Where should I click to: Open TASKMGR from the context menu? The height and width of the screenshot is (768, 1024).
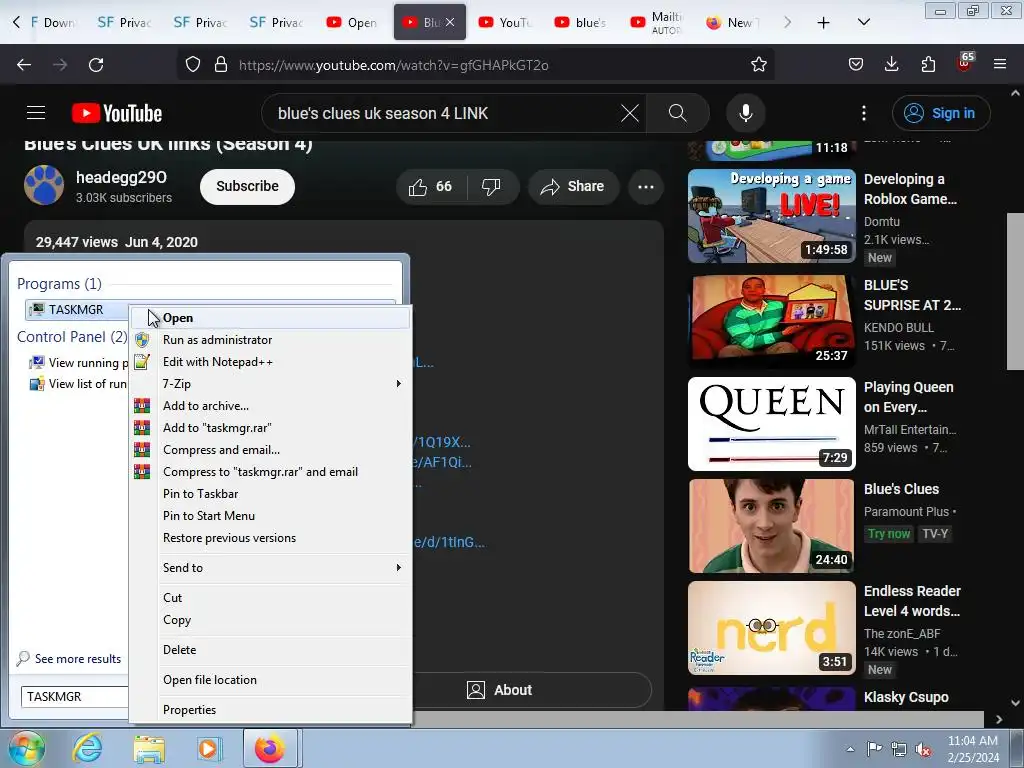click(x=270, y=318)
